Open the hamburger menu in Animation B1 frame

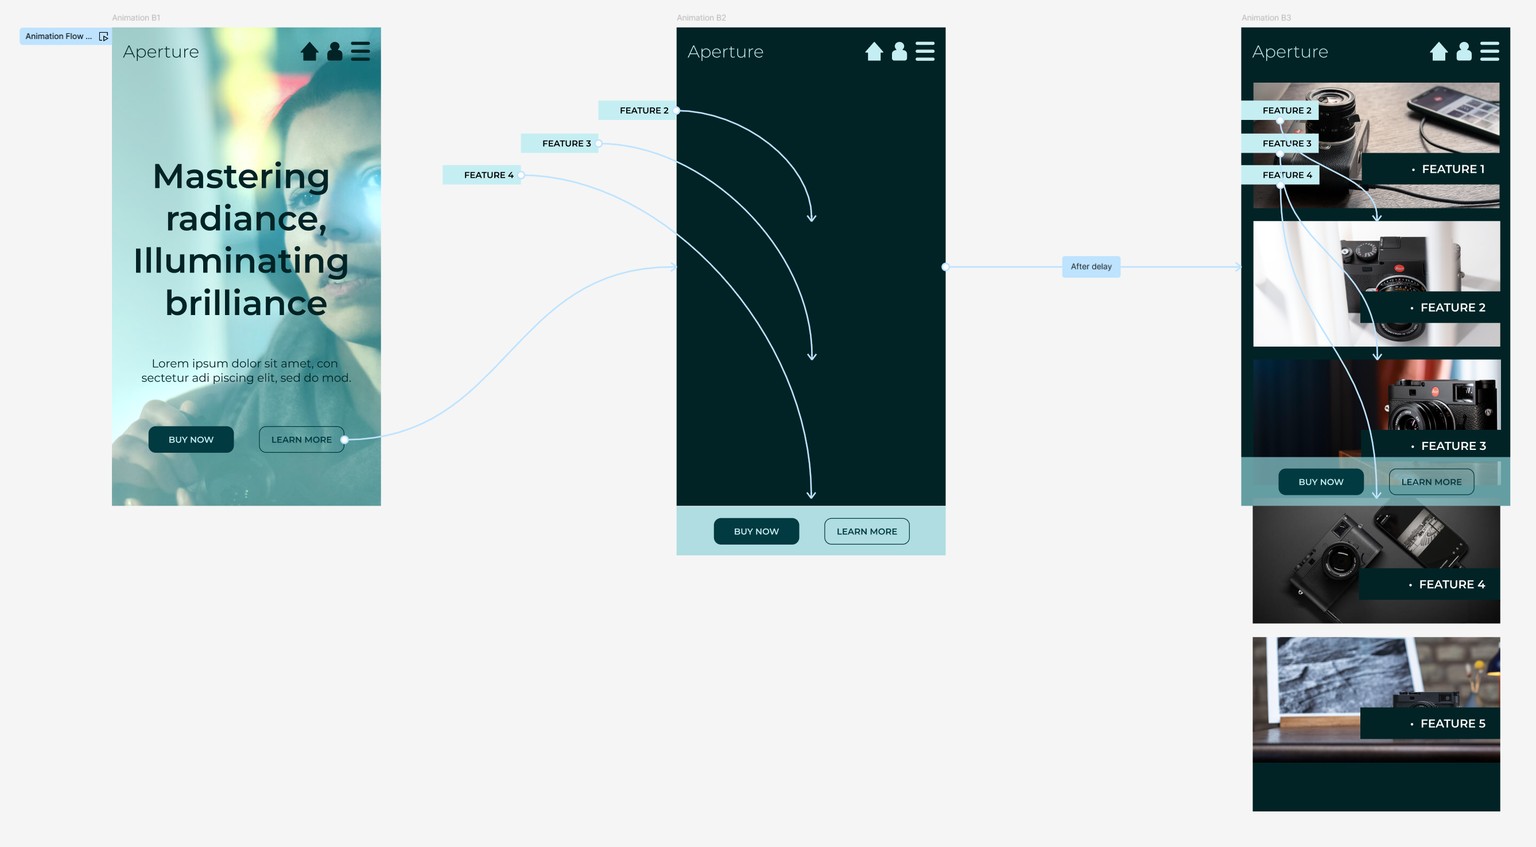pos(360,51)
